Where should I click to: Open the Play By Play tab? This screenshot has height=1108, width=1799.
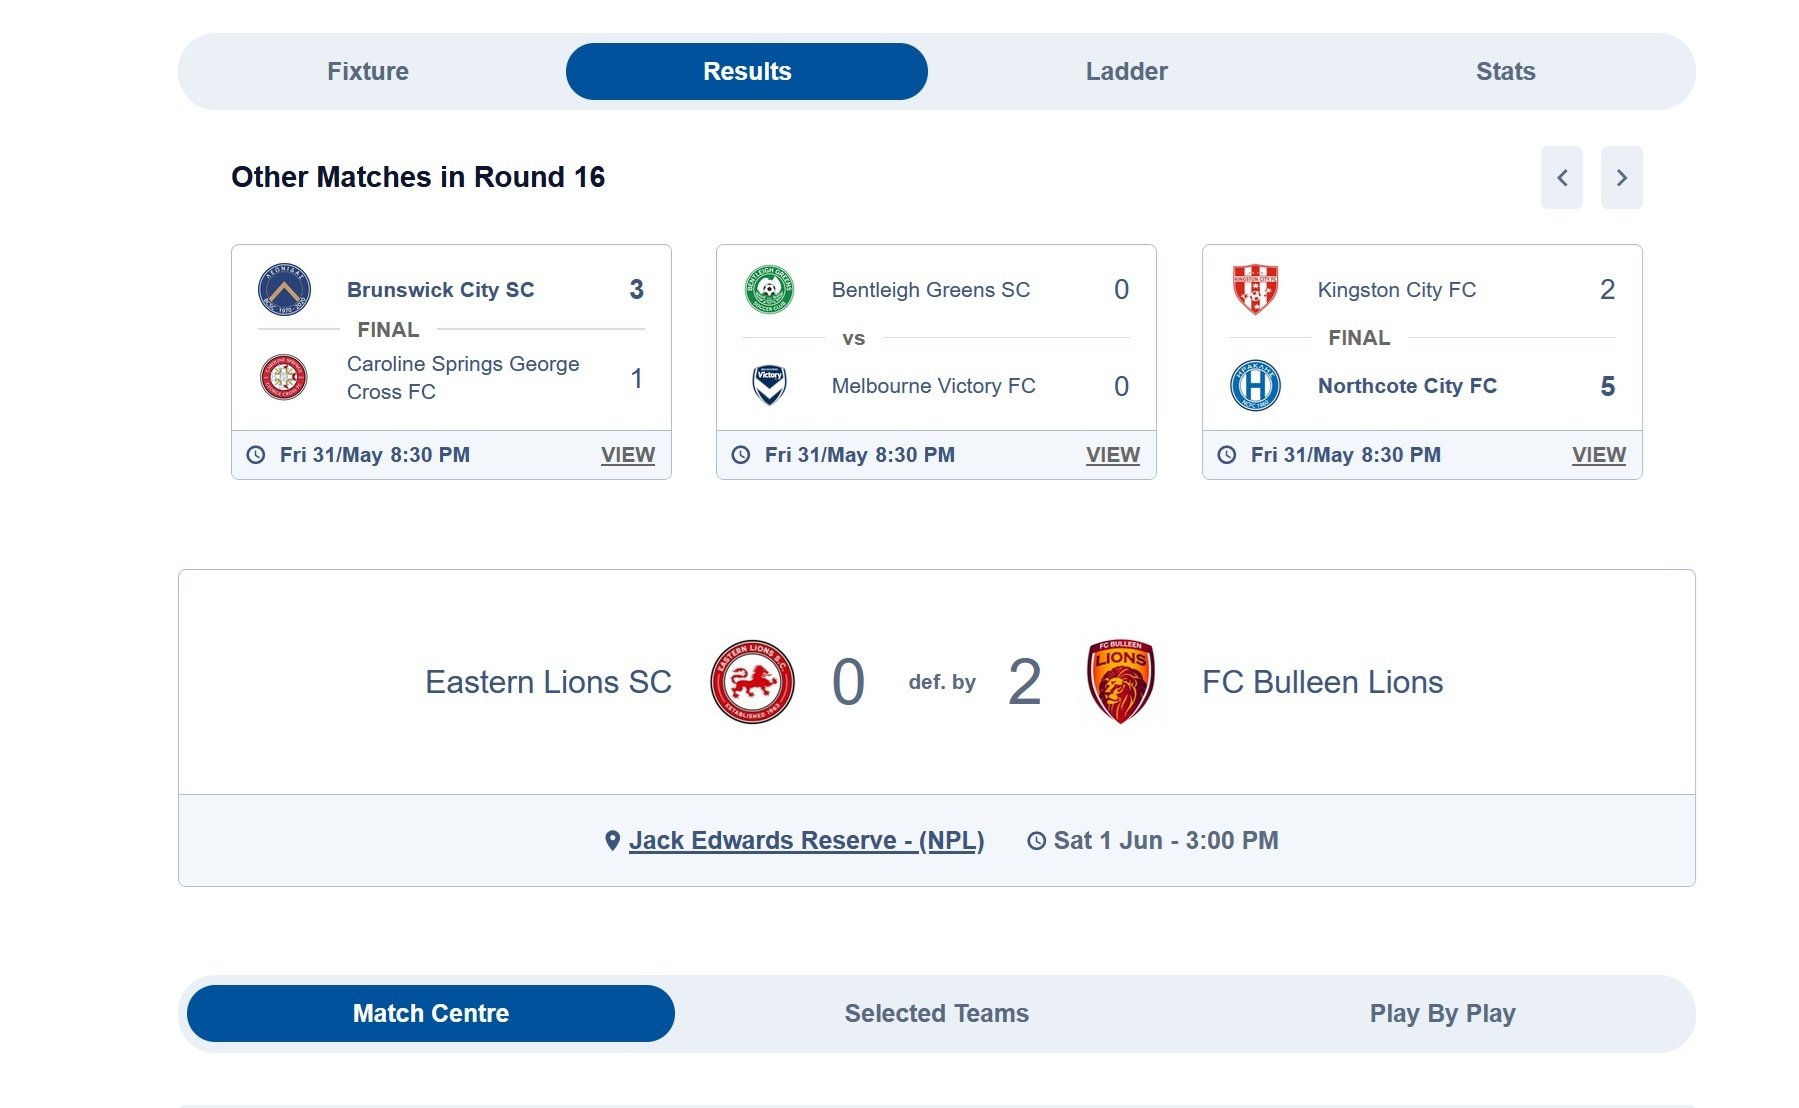(x=1442, y=1014)
